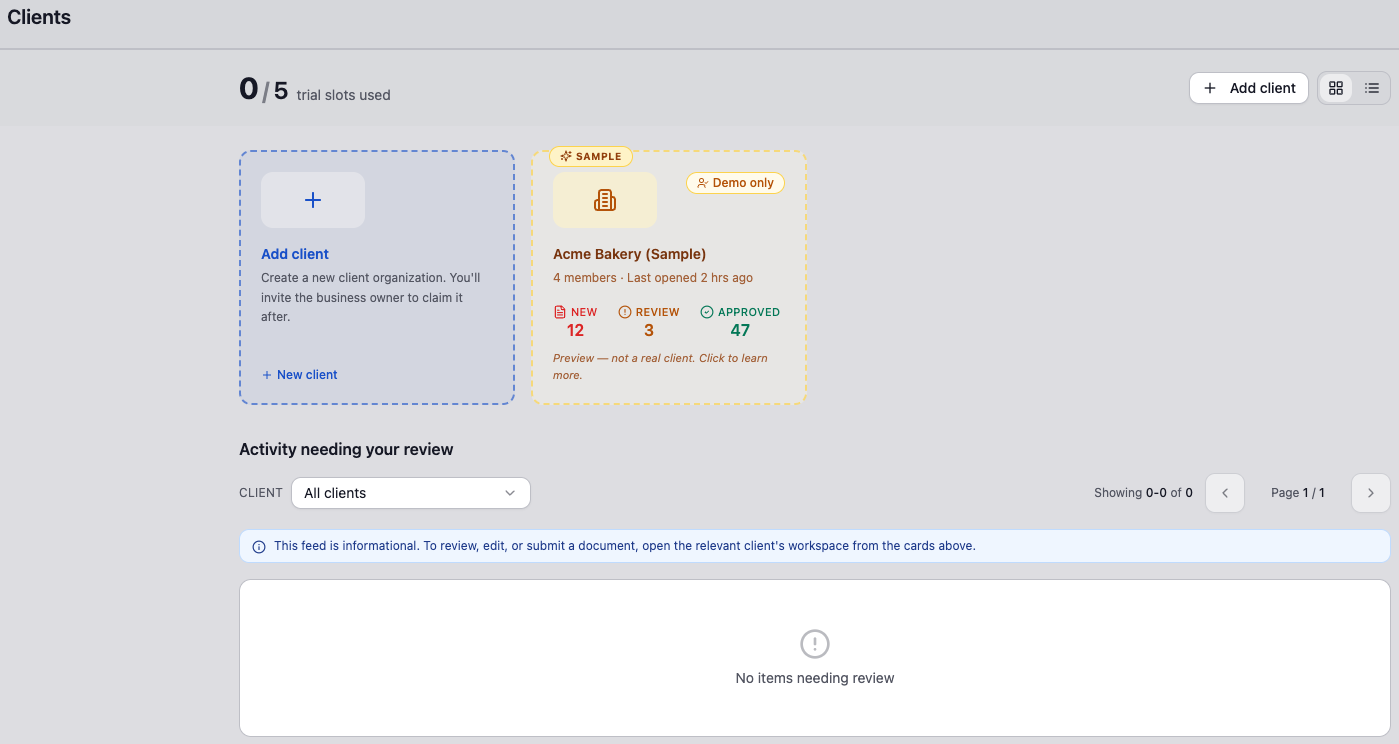Click 'Activity needing your review' heading
This screenshot has height=744, width=1399.
346,450
